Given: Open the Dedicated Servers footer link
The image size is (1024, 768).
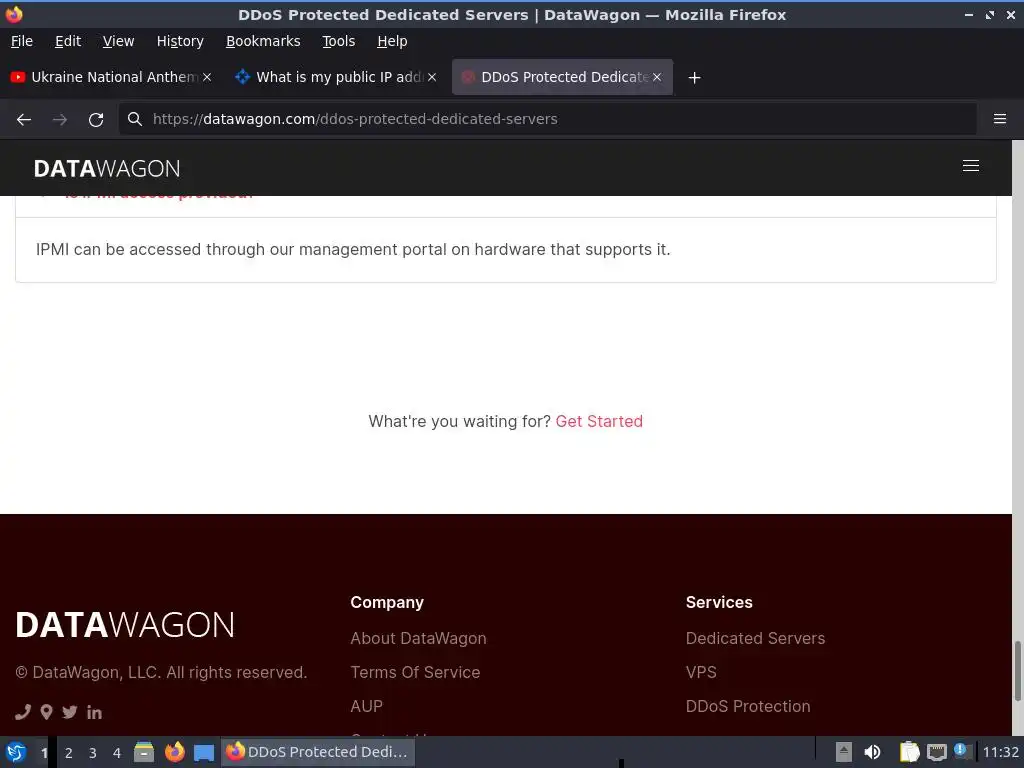Looking at the screenshot, I should pos(755,638).
